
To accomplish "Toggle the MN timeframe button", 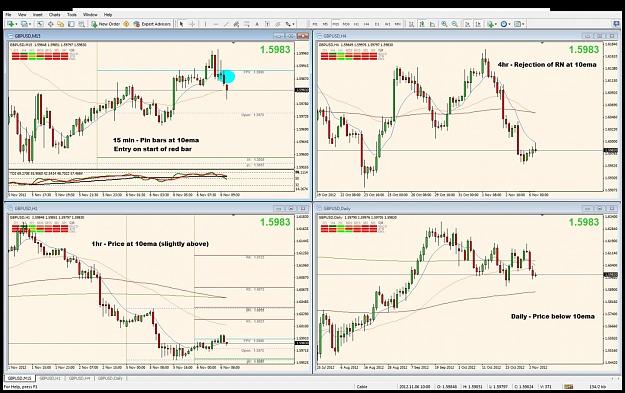I will (x=397, y=24).
